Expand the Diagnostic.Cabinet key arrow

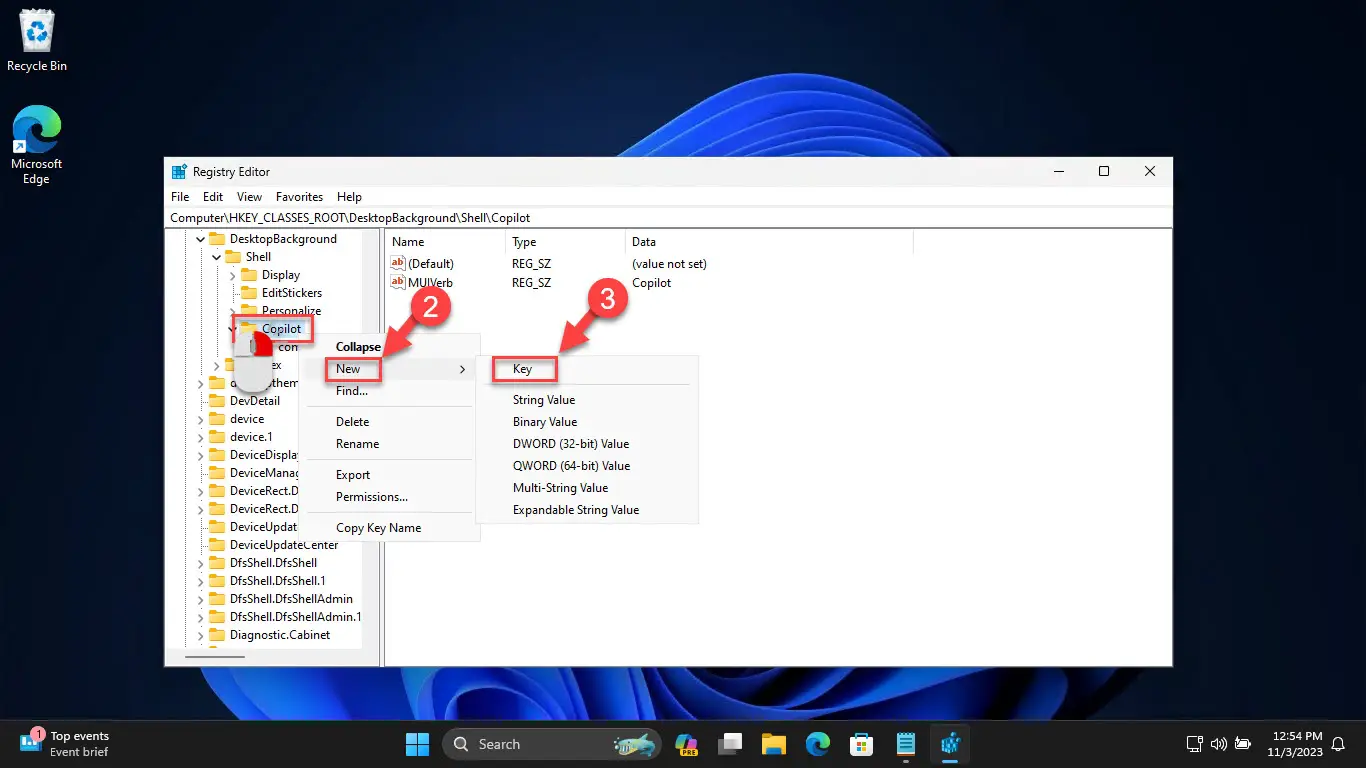click(200, 635)
